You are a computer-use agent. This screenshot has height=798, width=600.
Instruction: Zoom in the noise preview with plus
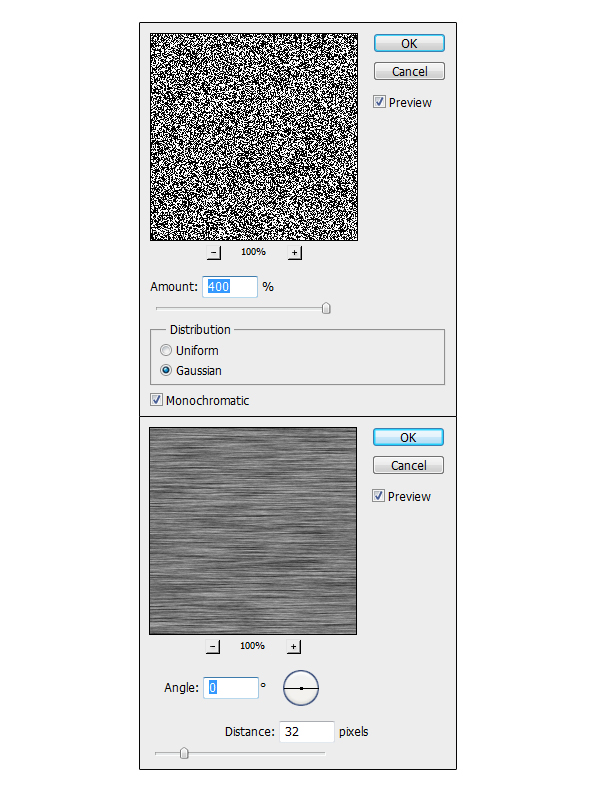click(295, 252)
